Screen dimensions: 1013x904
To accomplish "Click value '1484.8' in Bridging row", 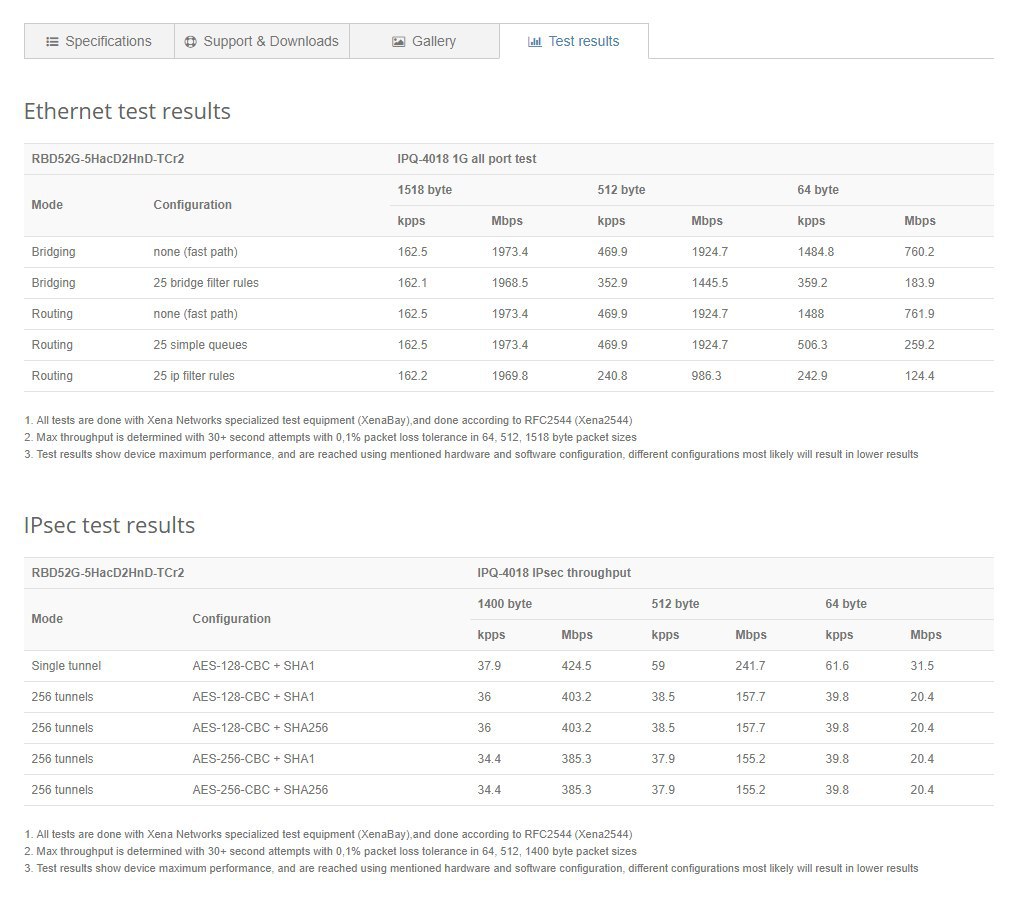I will 815,252.
